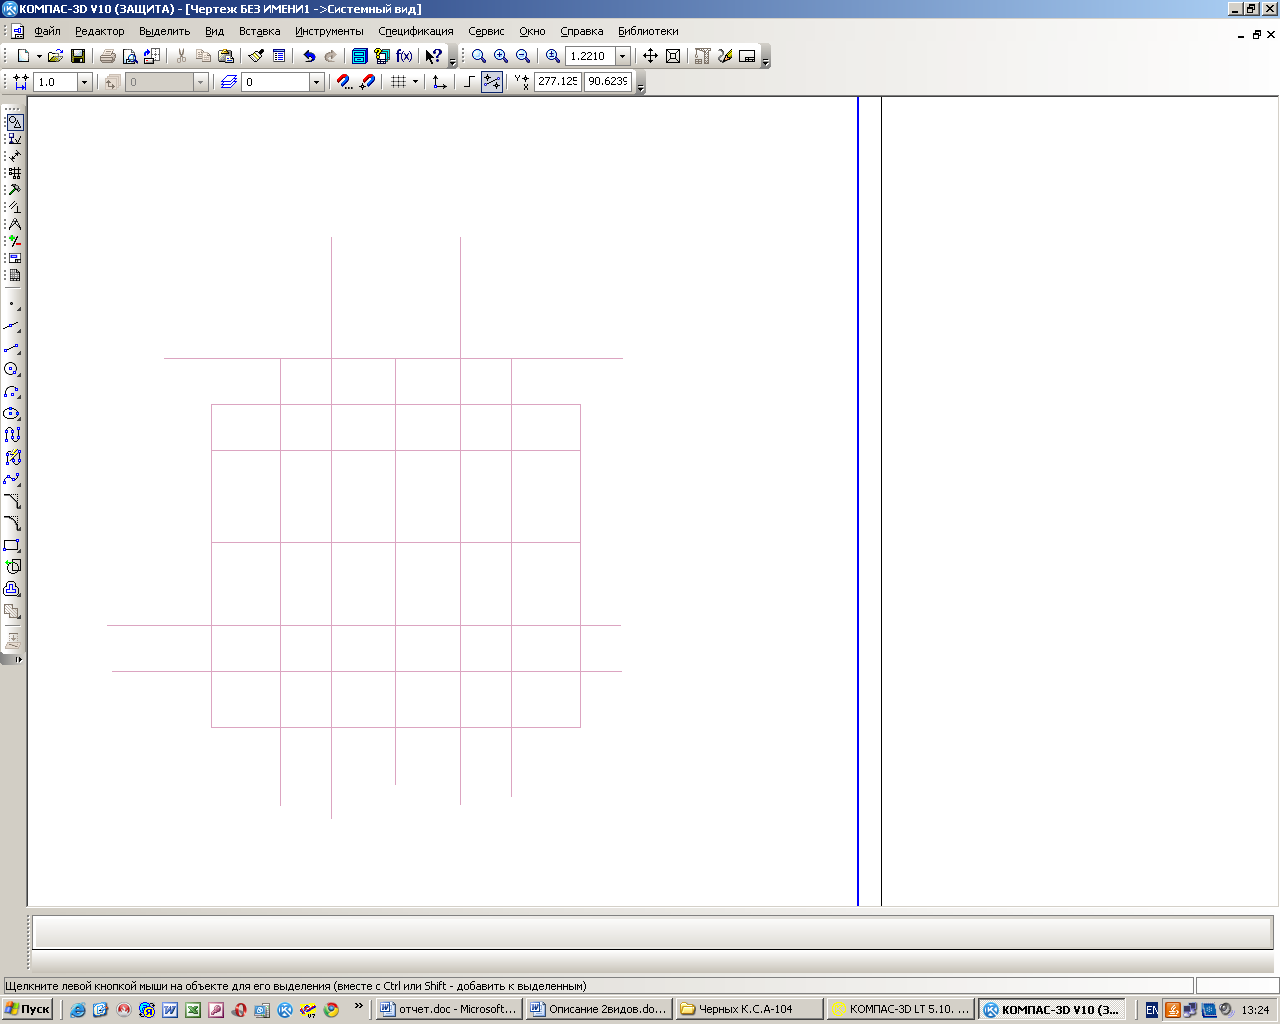Show the whole drawing icon
This screenshot has height=1024, width=1280.
point(673,56)
